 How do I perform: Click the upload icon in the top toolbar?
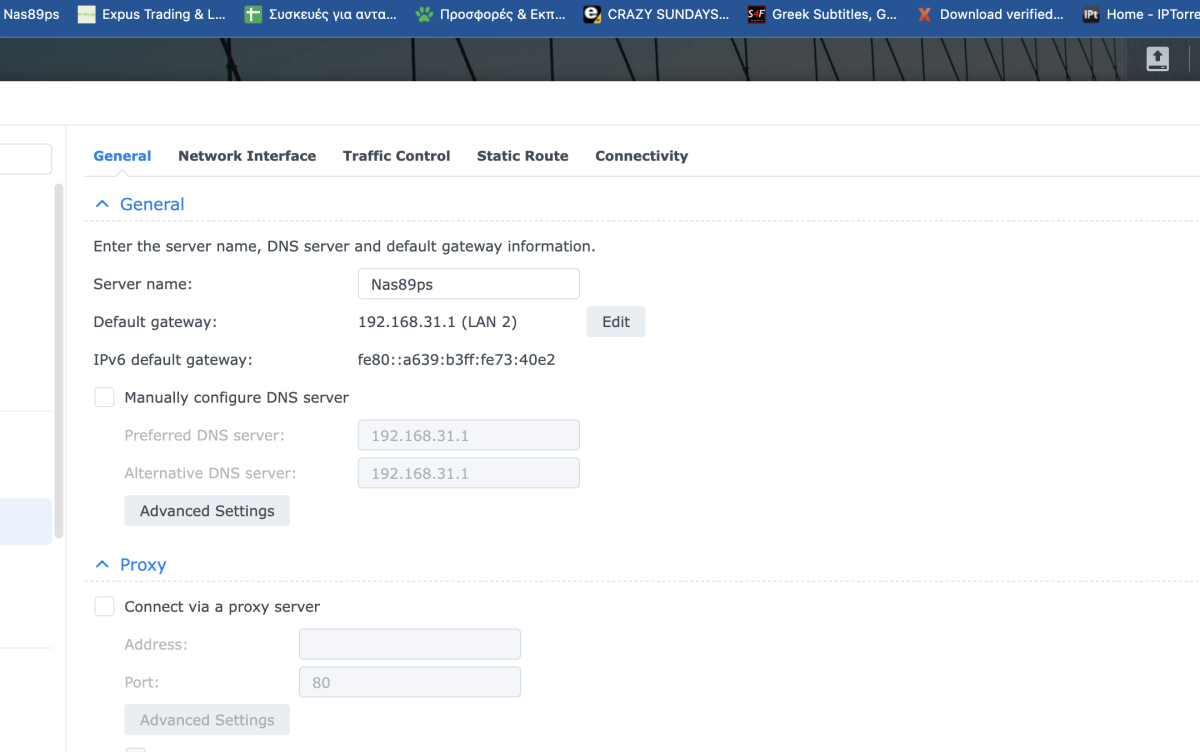1157,59
